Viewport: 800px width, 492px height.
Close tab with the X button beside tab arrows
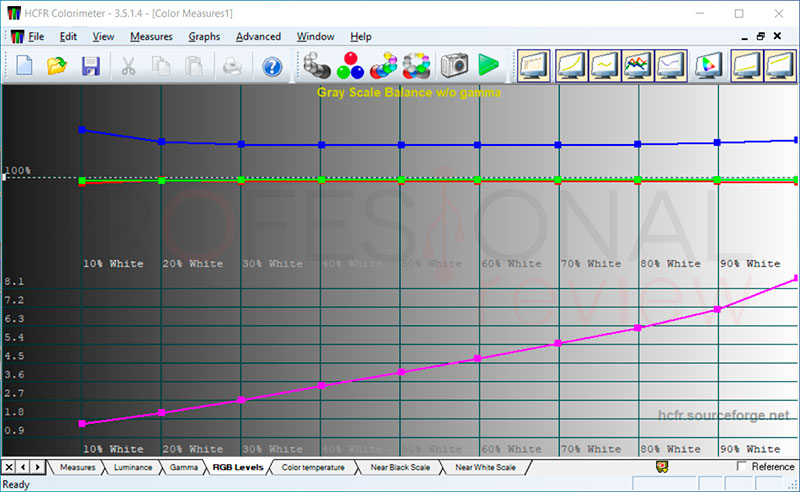[x=9, y=467]
